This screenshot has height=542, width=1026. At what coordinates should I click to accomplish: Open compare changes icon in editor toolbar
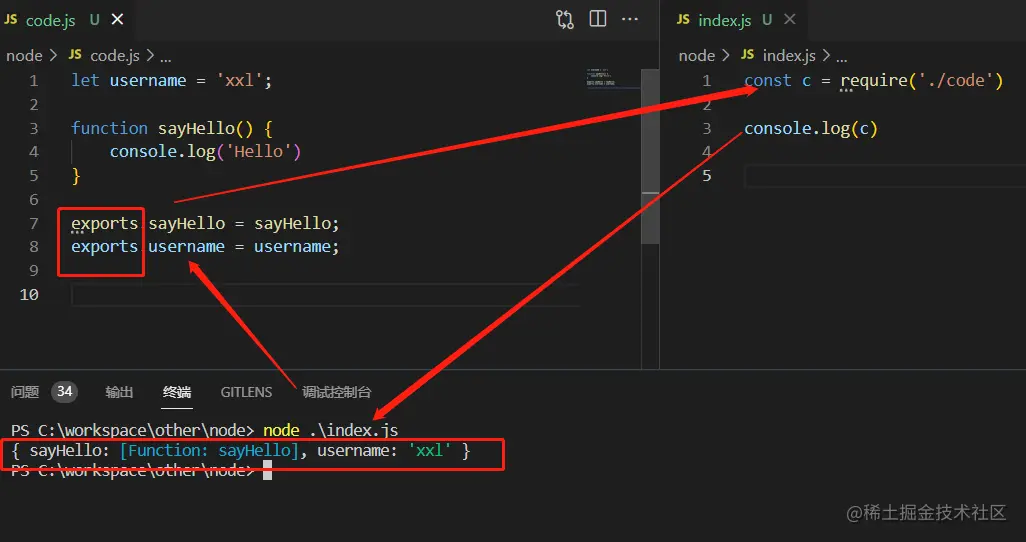click(565, 20)
